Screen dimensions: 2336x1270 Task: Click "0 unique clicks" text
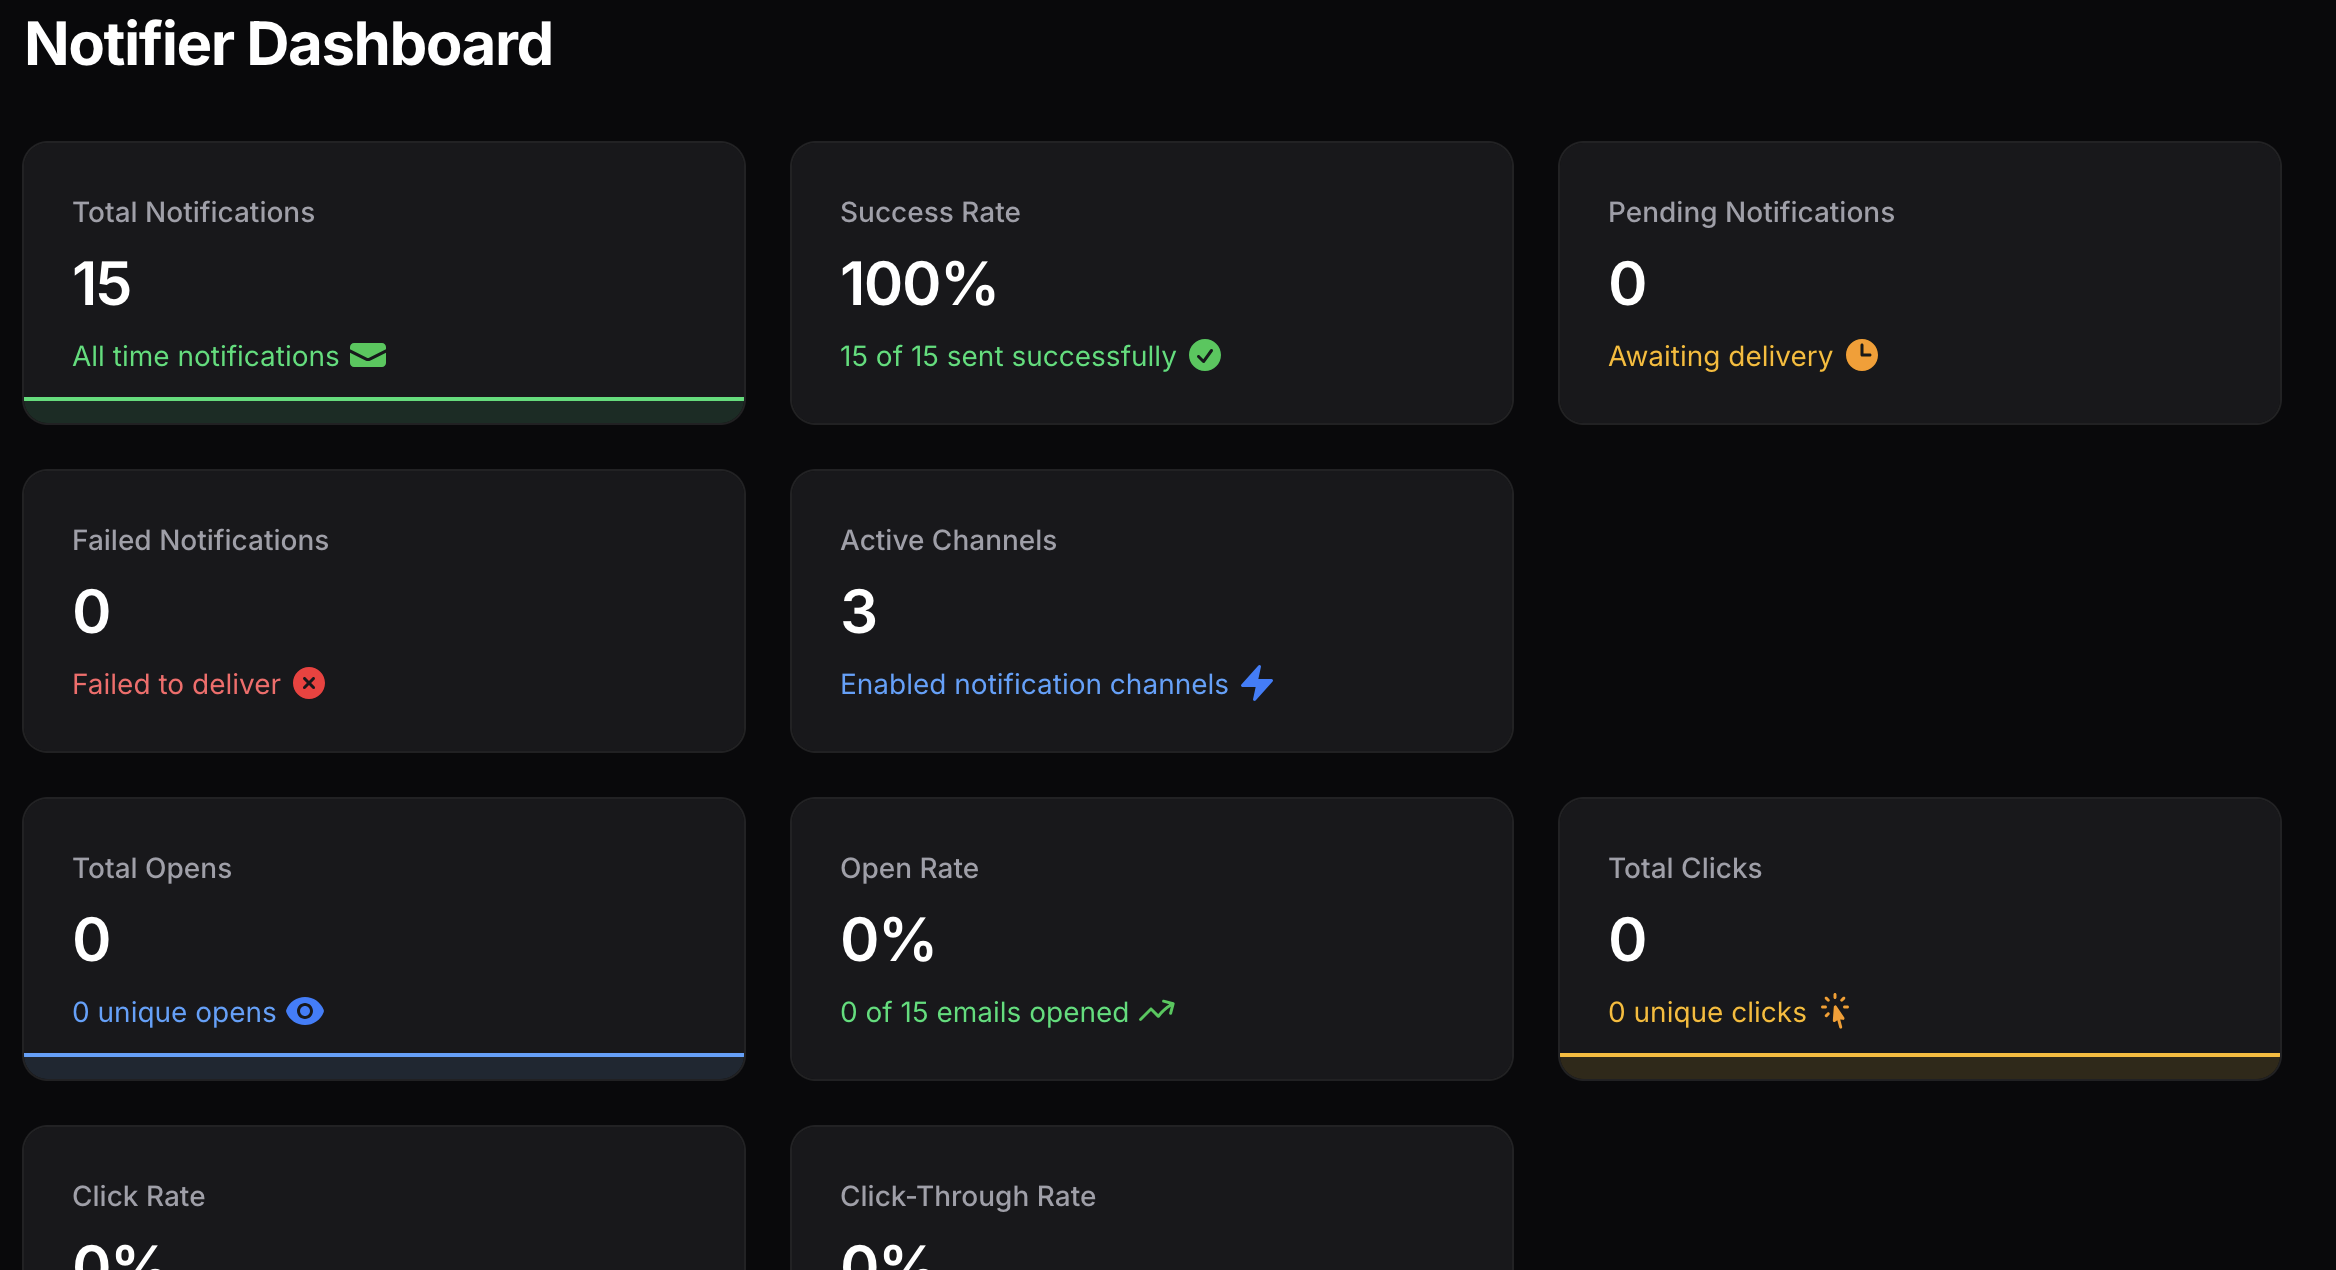(1707, 1012)
